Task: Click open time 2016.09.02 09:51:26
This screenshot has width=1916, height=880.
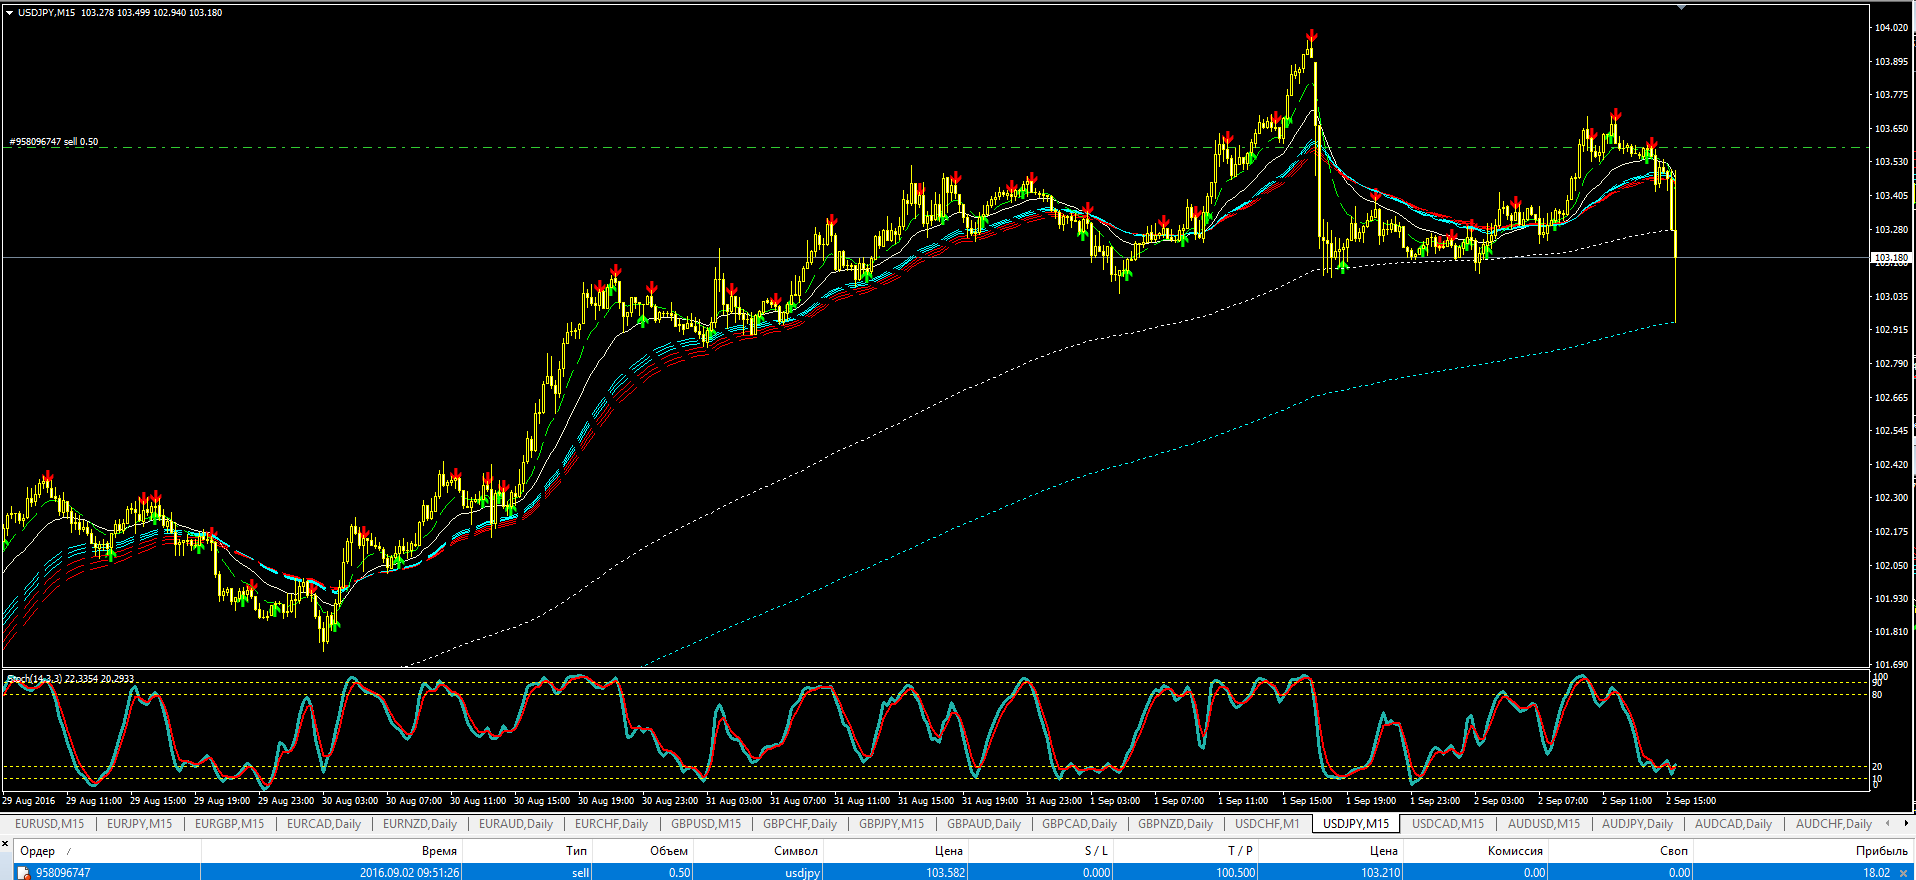Action: [x=409, y=873]
